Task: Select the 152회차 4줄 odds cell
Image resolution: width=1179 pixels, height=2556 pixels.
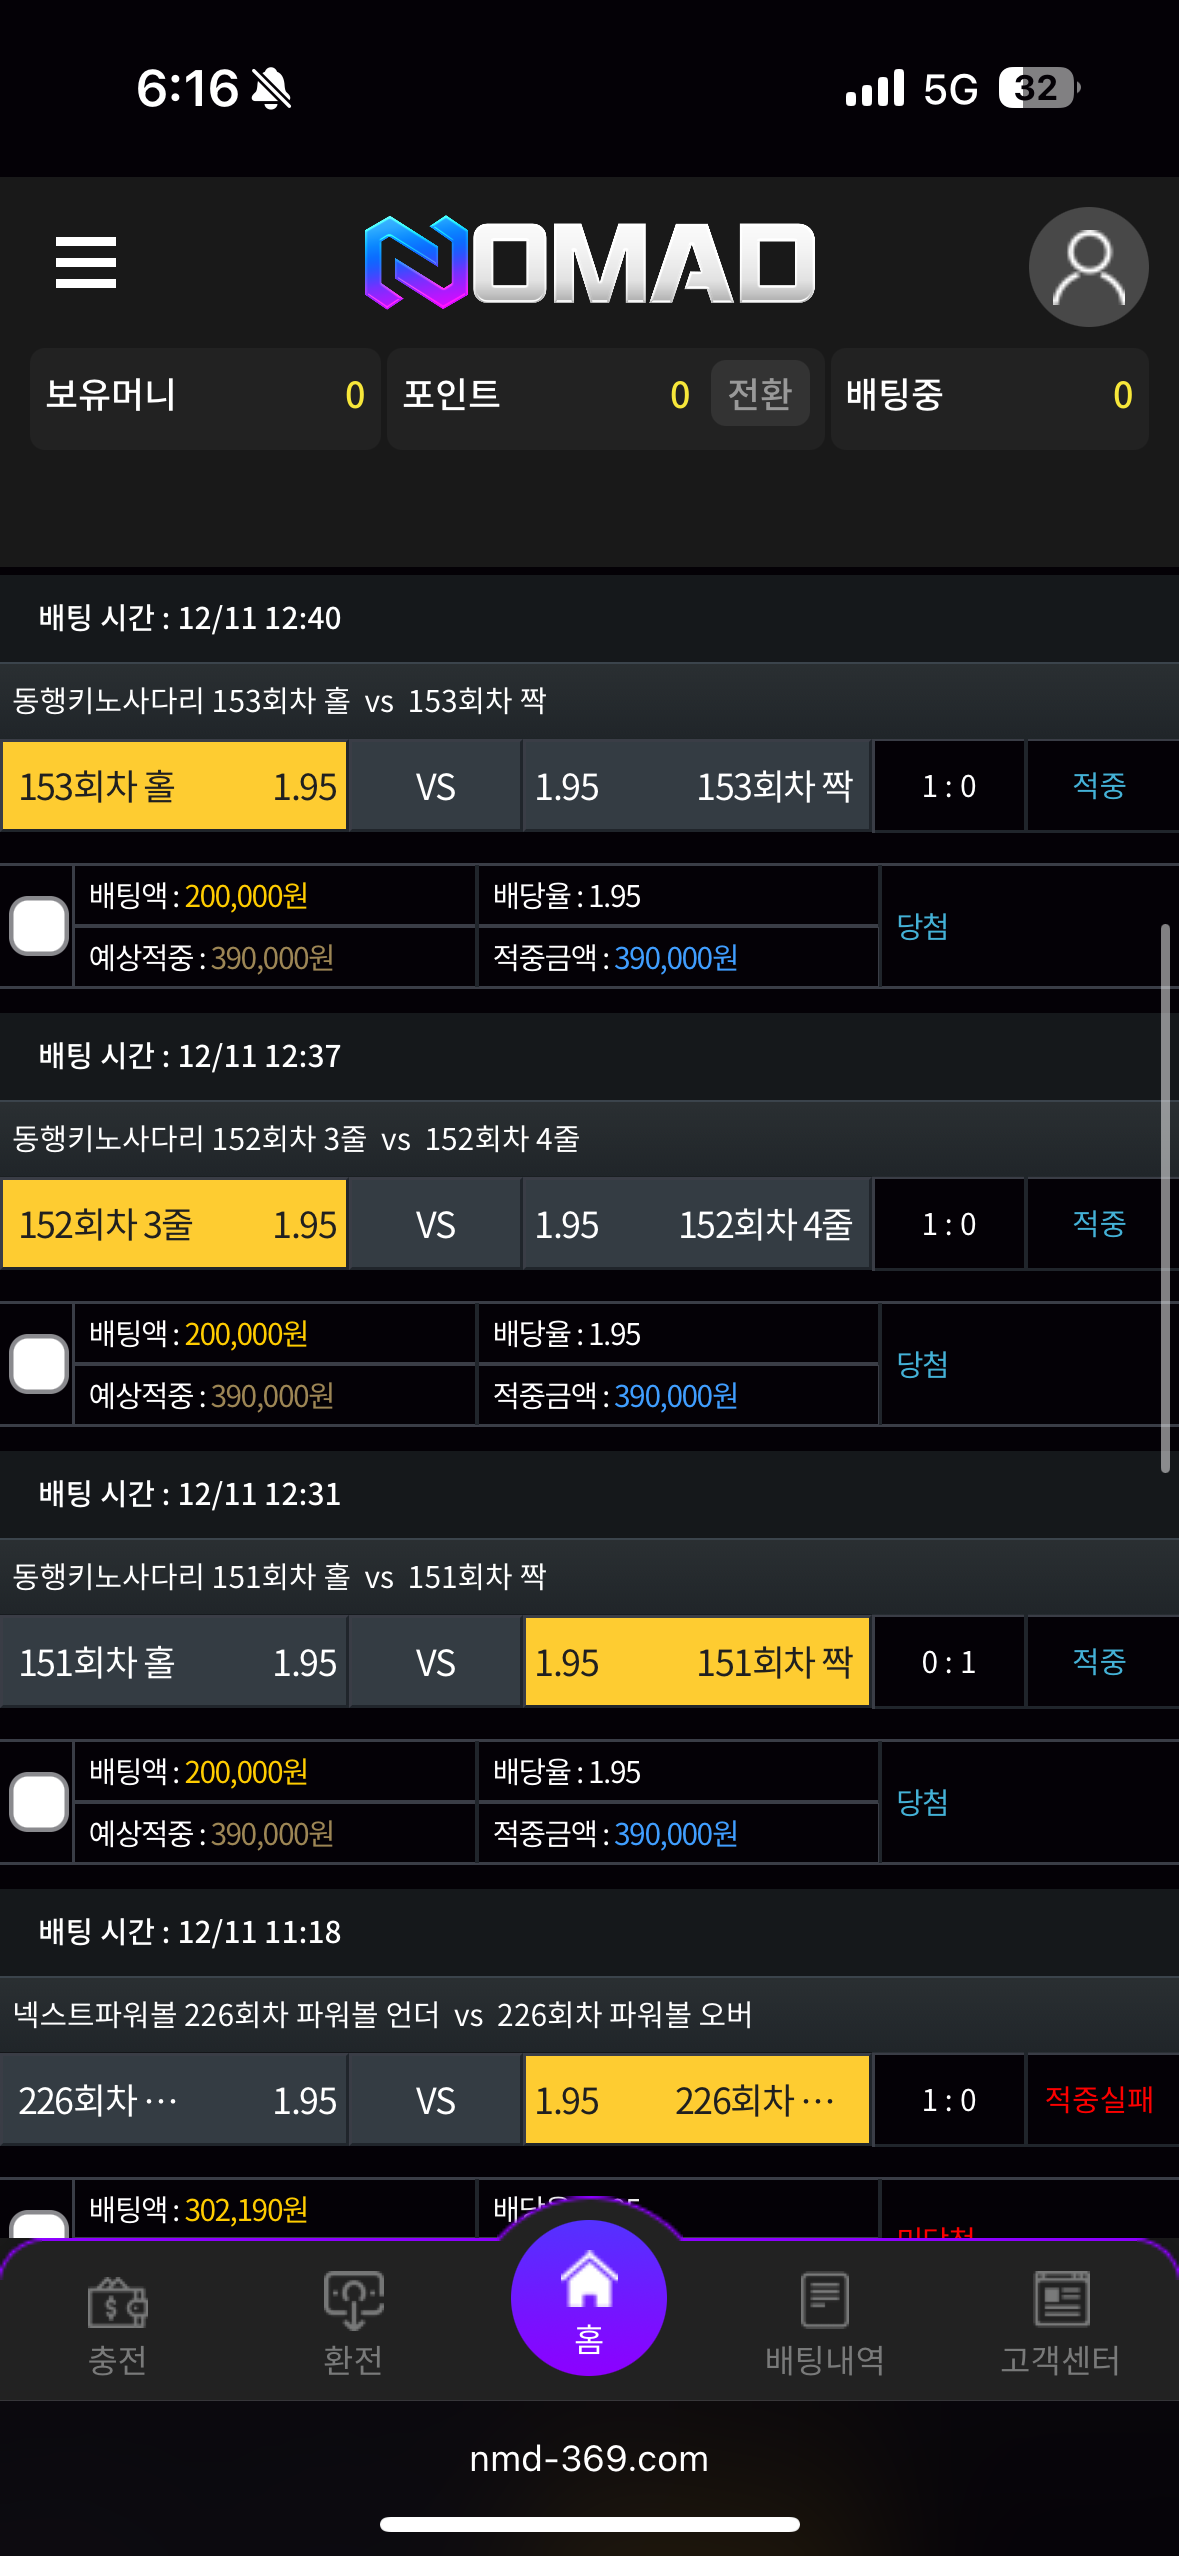Action: click(x=696, y=1224)
